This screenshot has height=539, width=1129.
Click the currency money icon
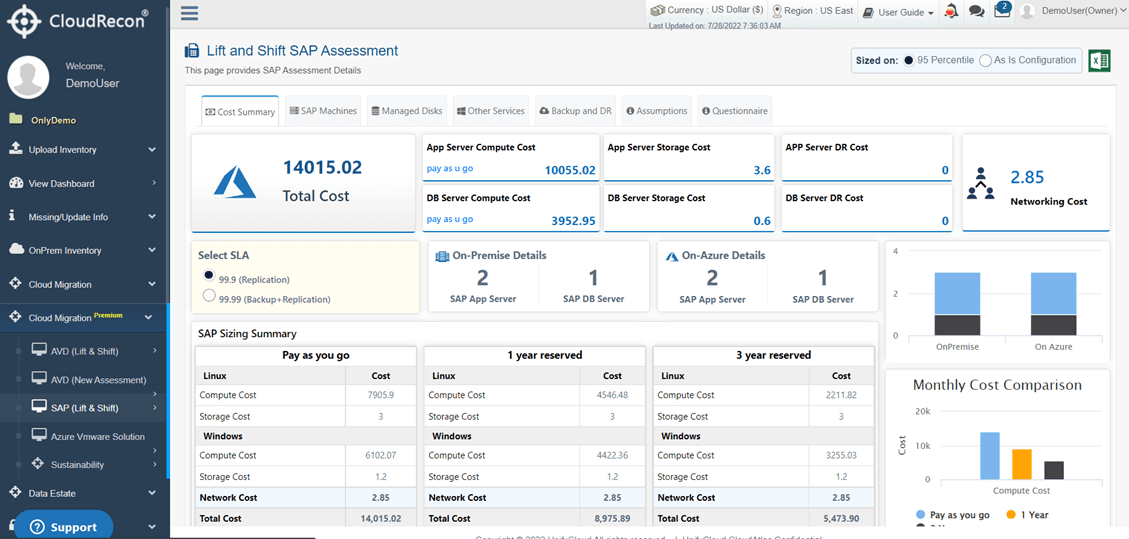tap(657, 11)
